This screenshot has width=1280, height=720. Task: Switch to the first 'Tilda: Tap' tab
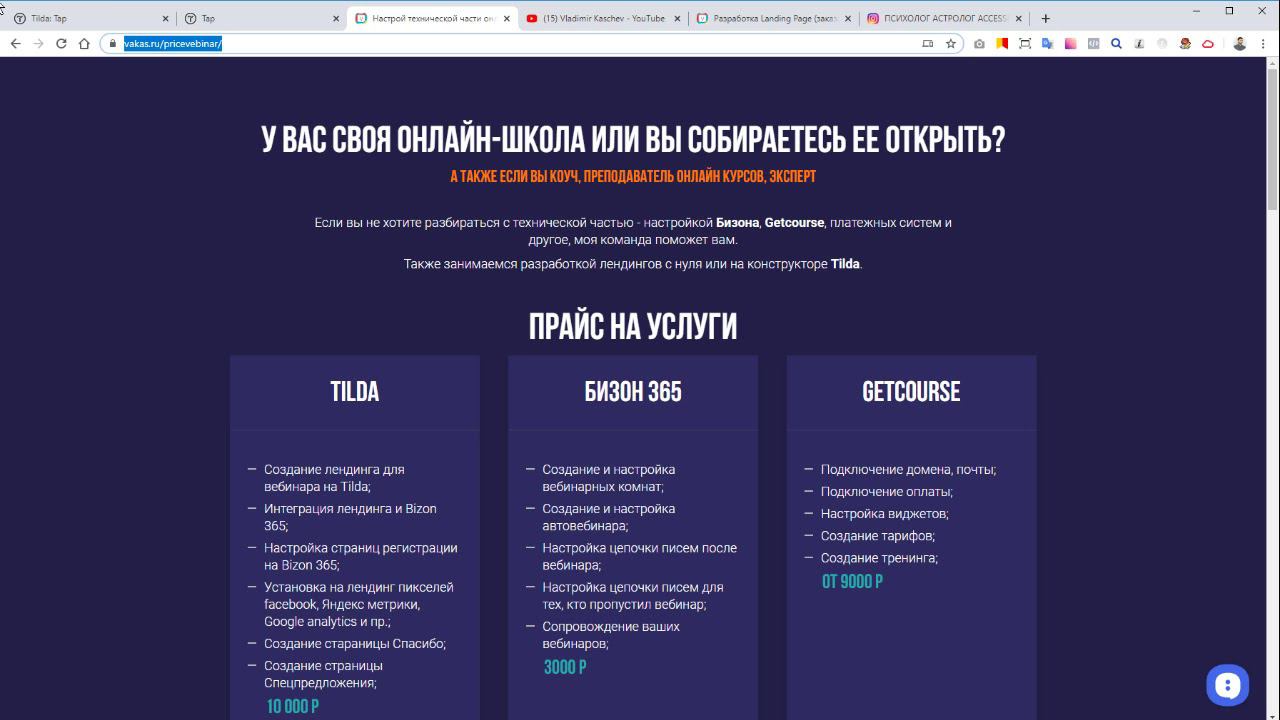click(90, 18)
